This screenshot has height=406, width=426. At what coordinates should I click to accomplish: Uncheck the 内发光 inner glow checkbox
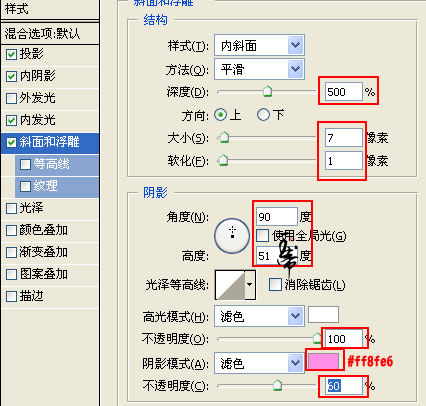[x=11, y=120]
